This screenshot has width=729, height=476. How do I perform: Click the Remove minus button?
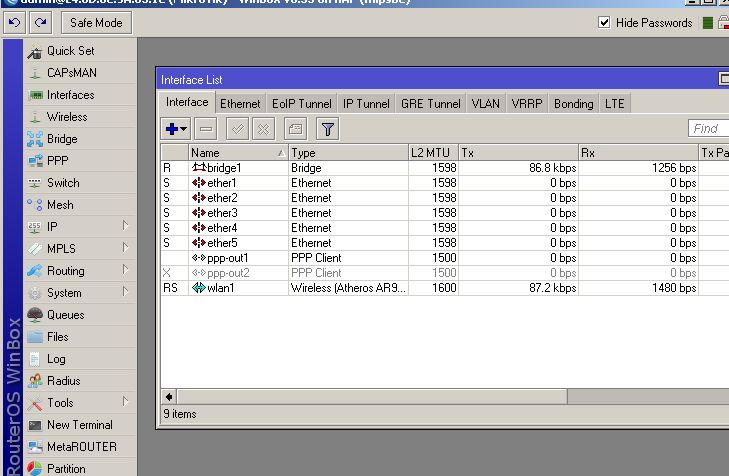point(206,129)
